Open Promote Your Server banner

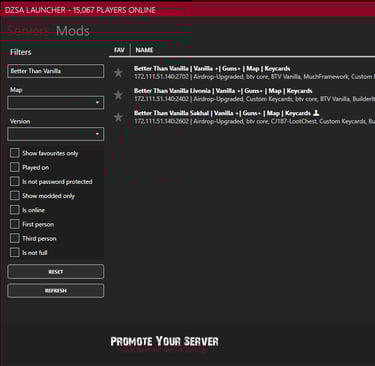tap(164, 341)
